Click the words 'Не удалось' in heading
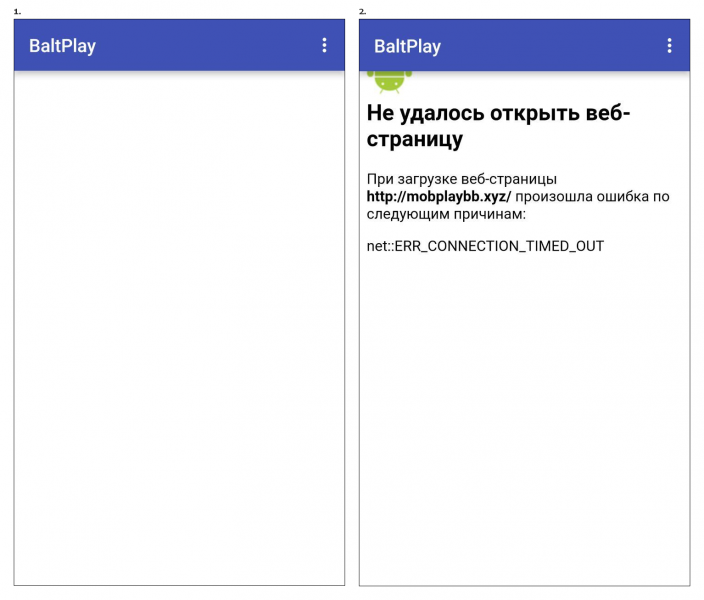 (x=425, y=113)
